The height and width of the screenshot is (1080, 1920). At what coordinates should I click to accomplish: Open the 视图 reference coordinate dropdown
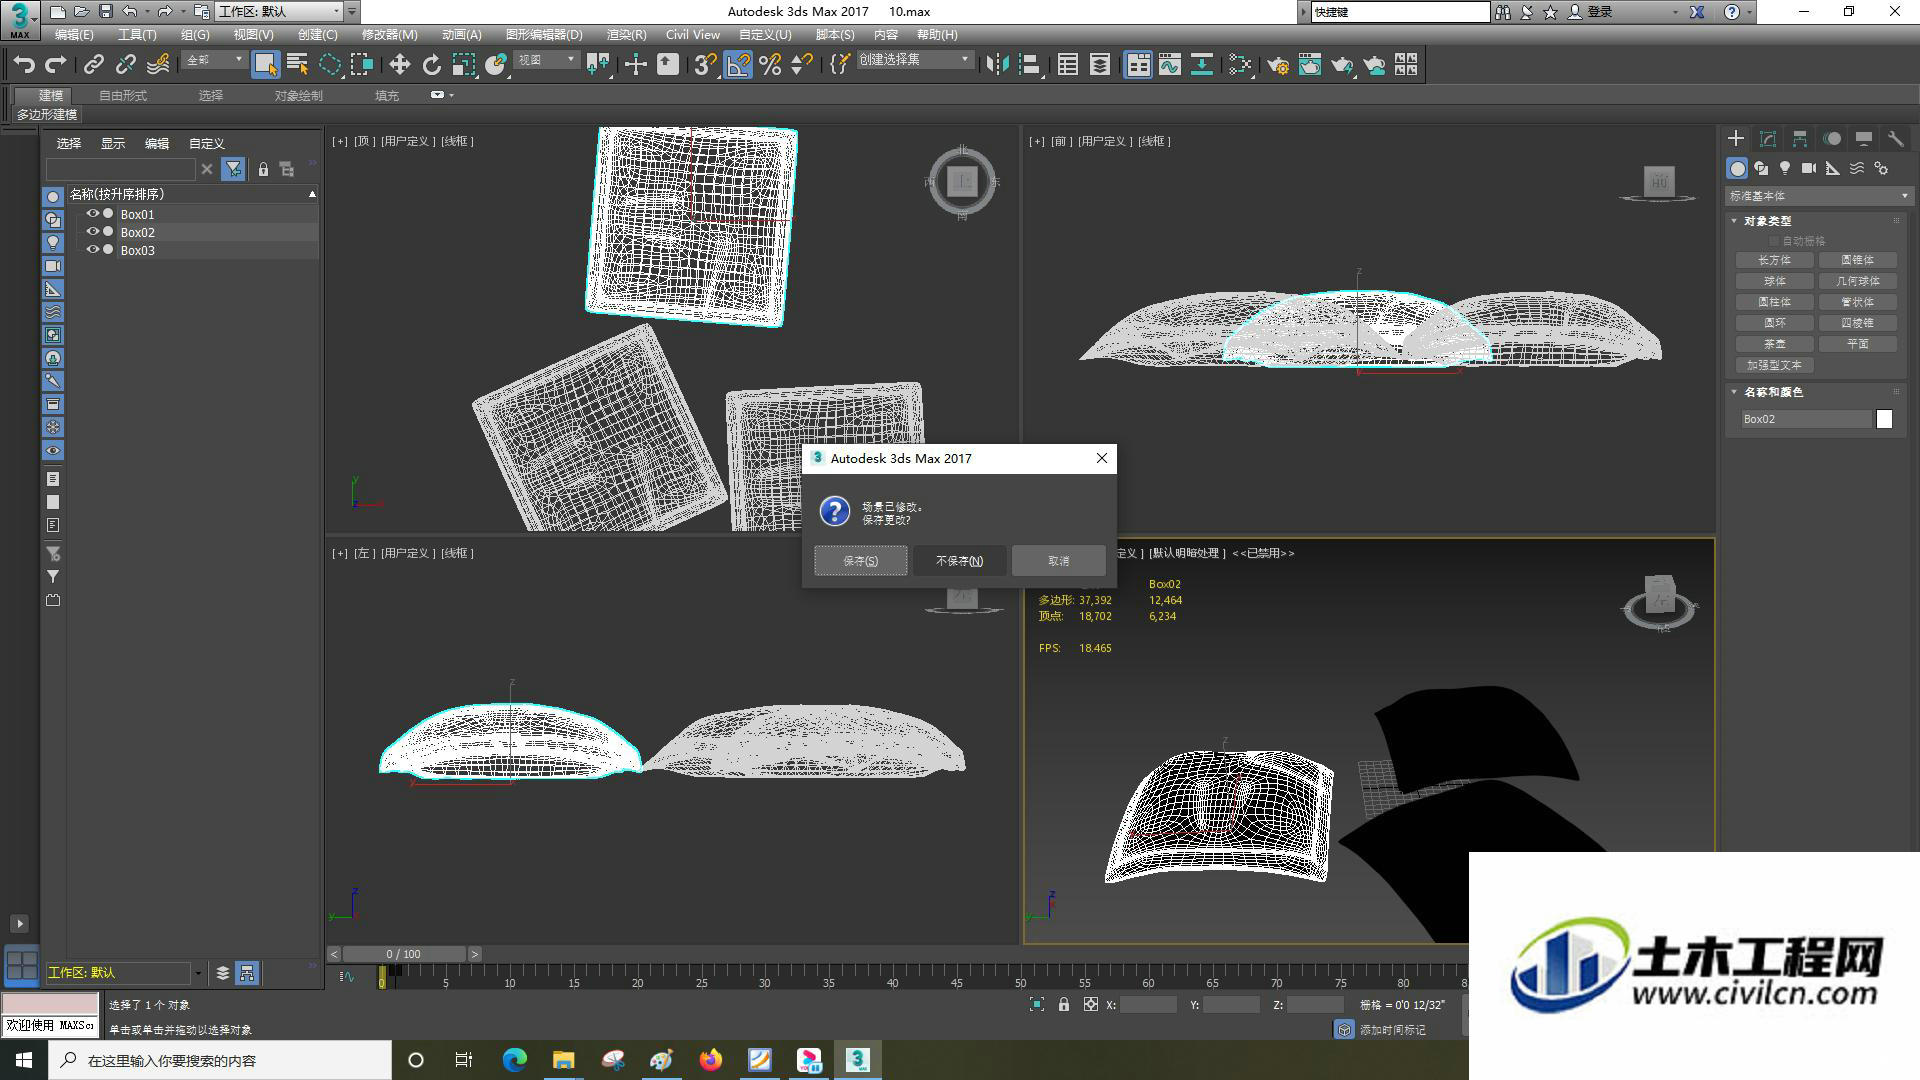[x=546, y=61]
